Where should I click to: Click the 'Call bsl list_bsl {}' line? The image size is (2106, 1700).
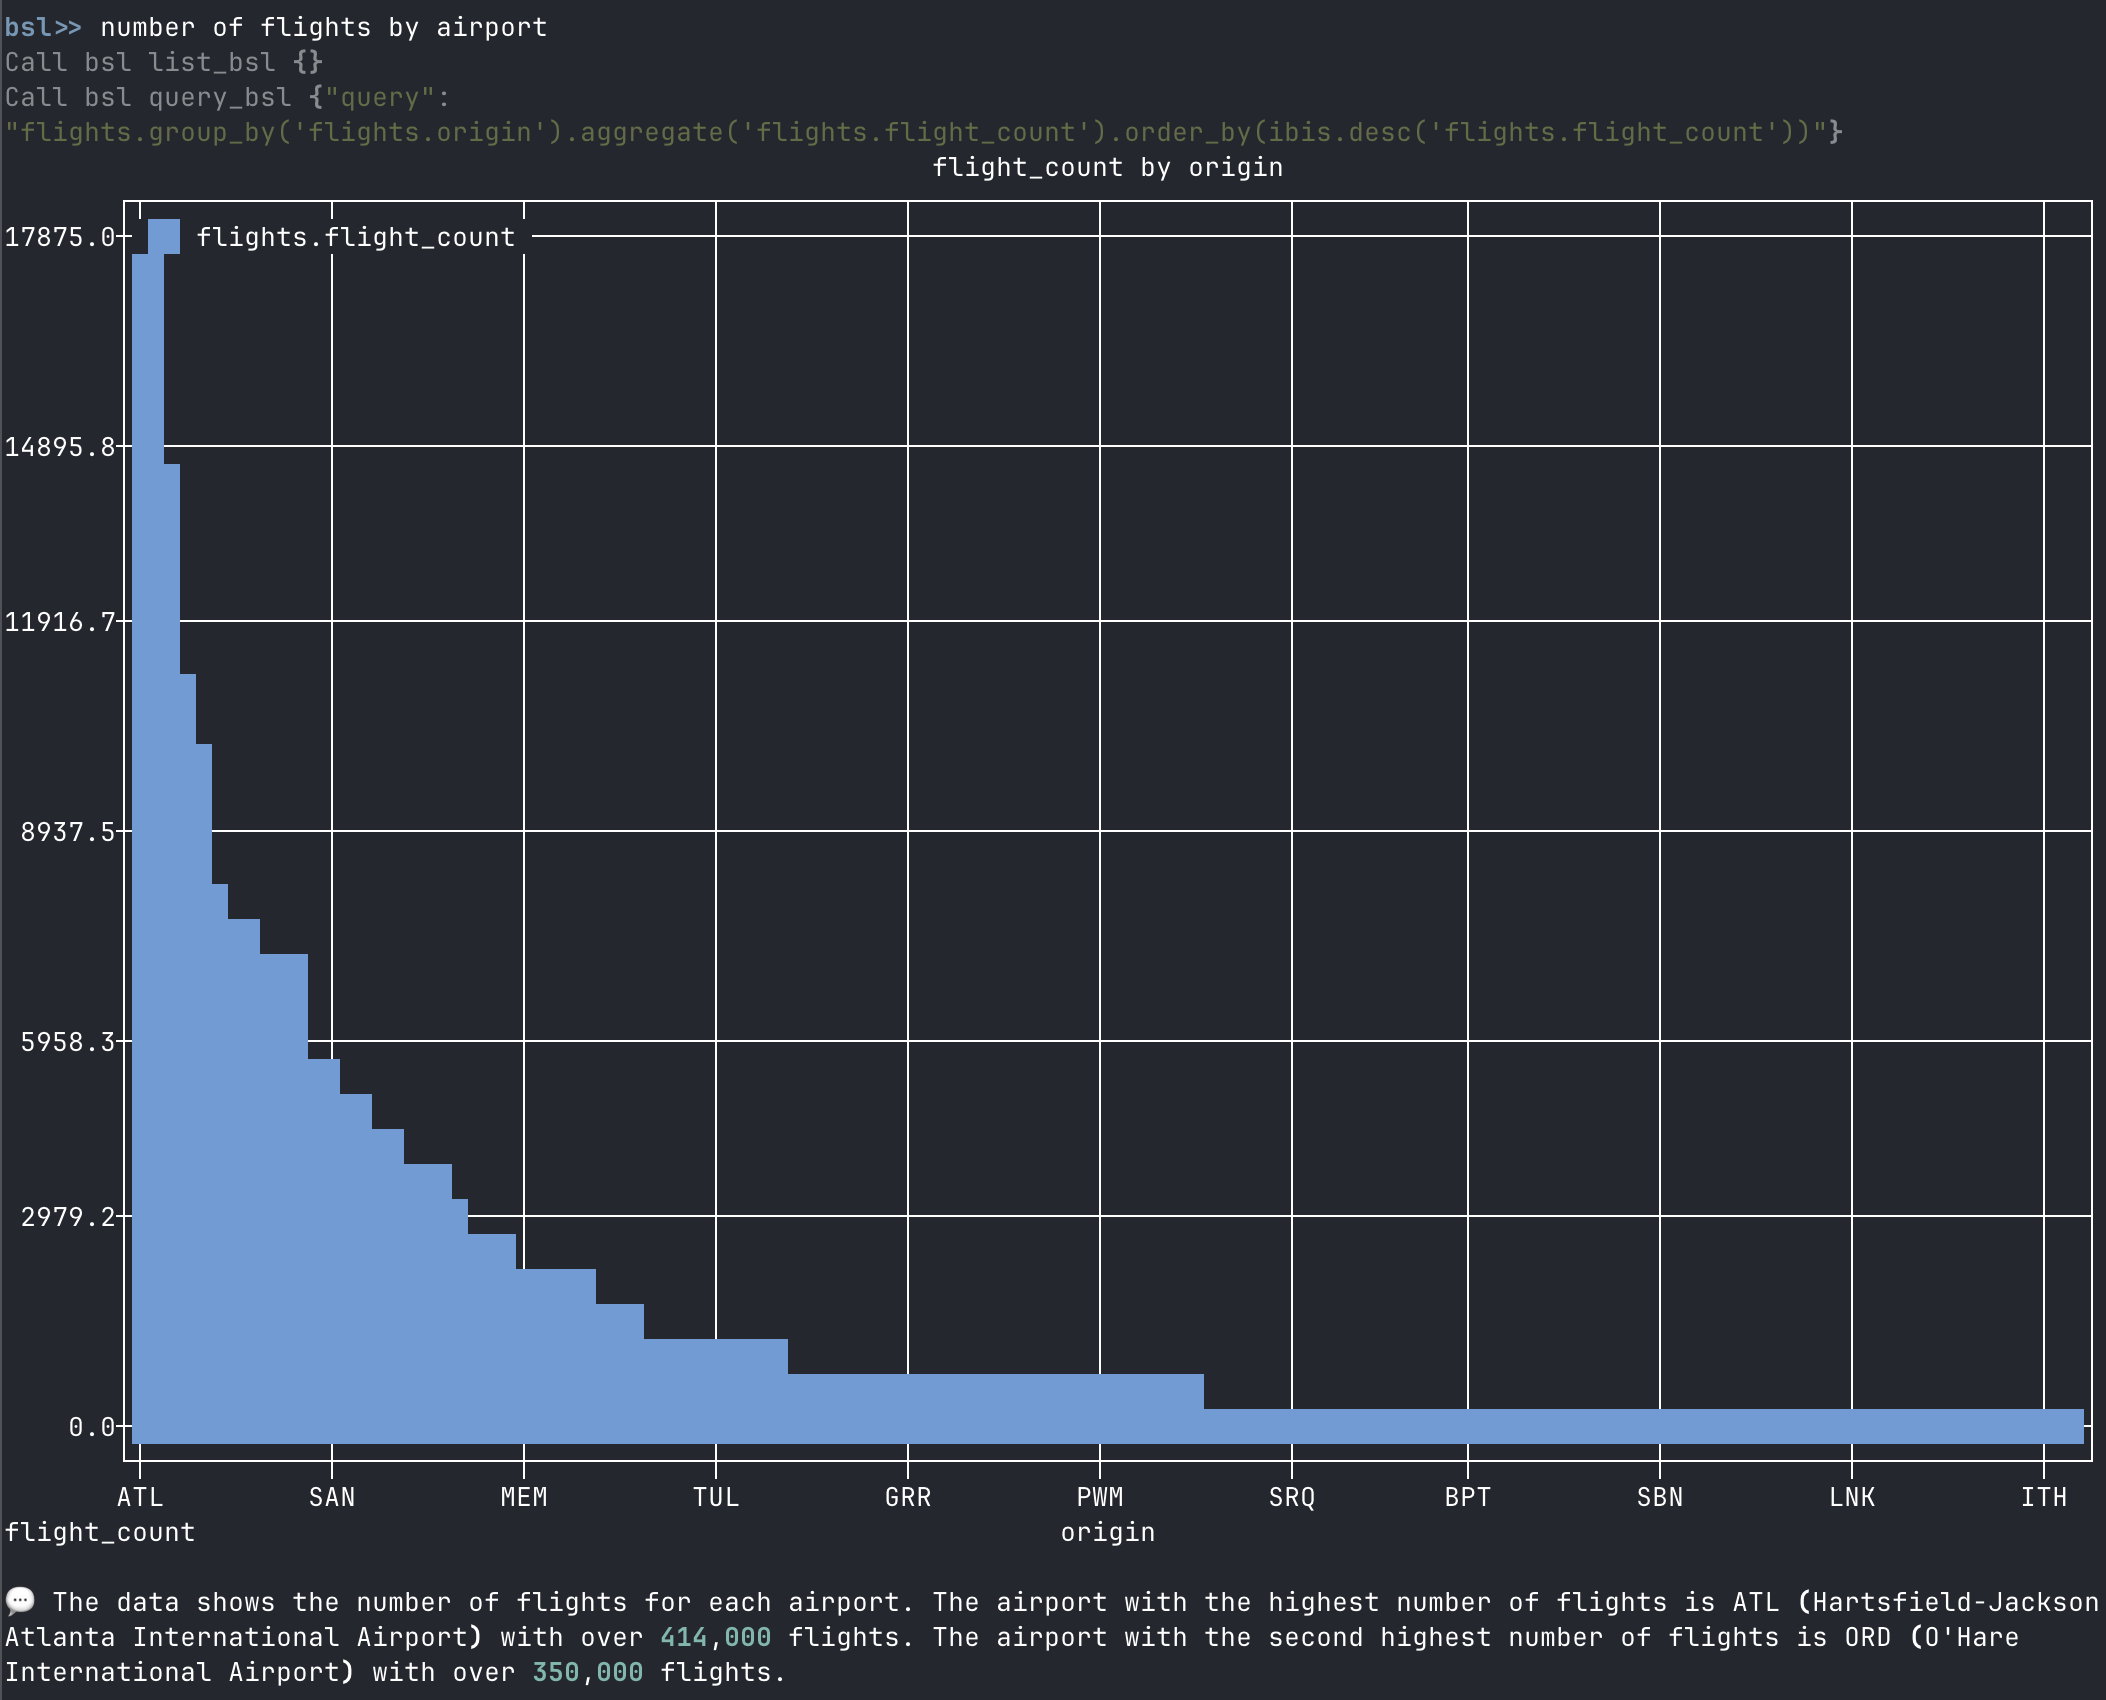tap(164, 62)
